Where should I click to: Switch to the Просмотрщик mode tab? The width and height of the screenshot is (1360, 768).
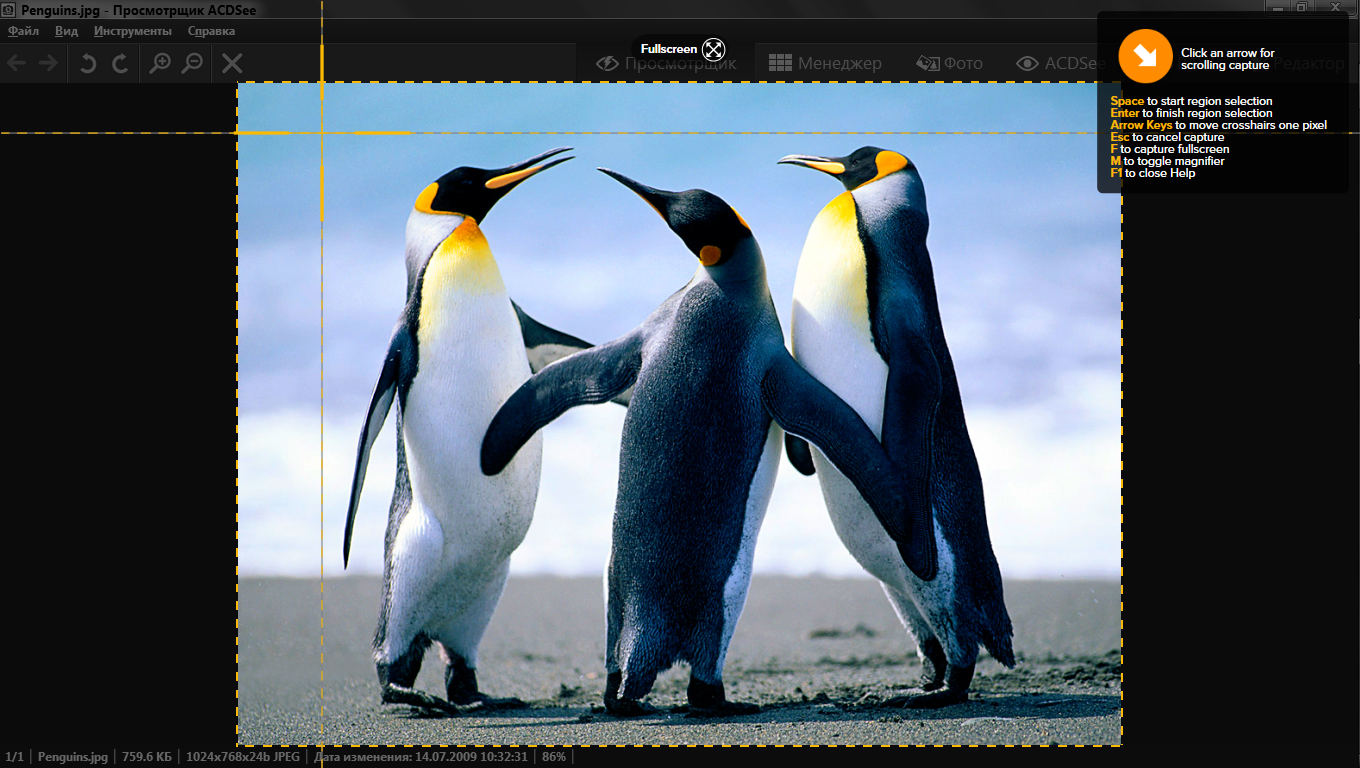pos(666,63)
